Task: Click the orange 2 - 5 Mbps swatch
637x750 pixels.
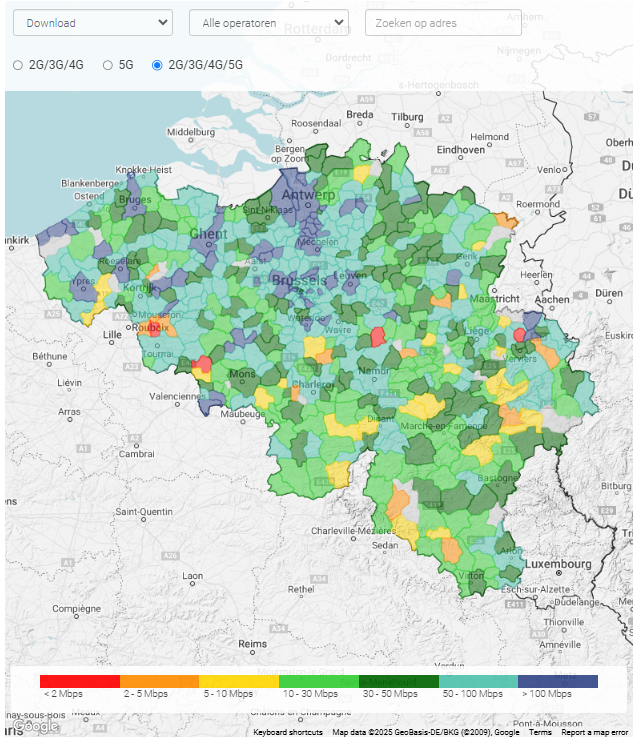Action: (160, 681)
